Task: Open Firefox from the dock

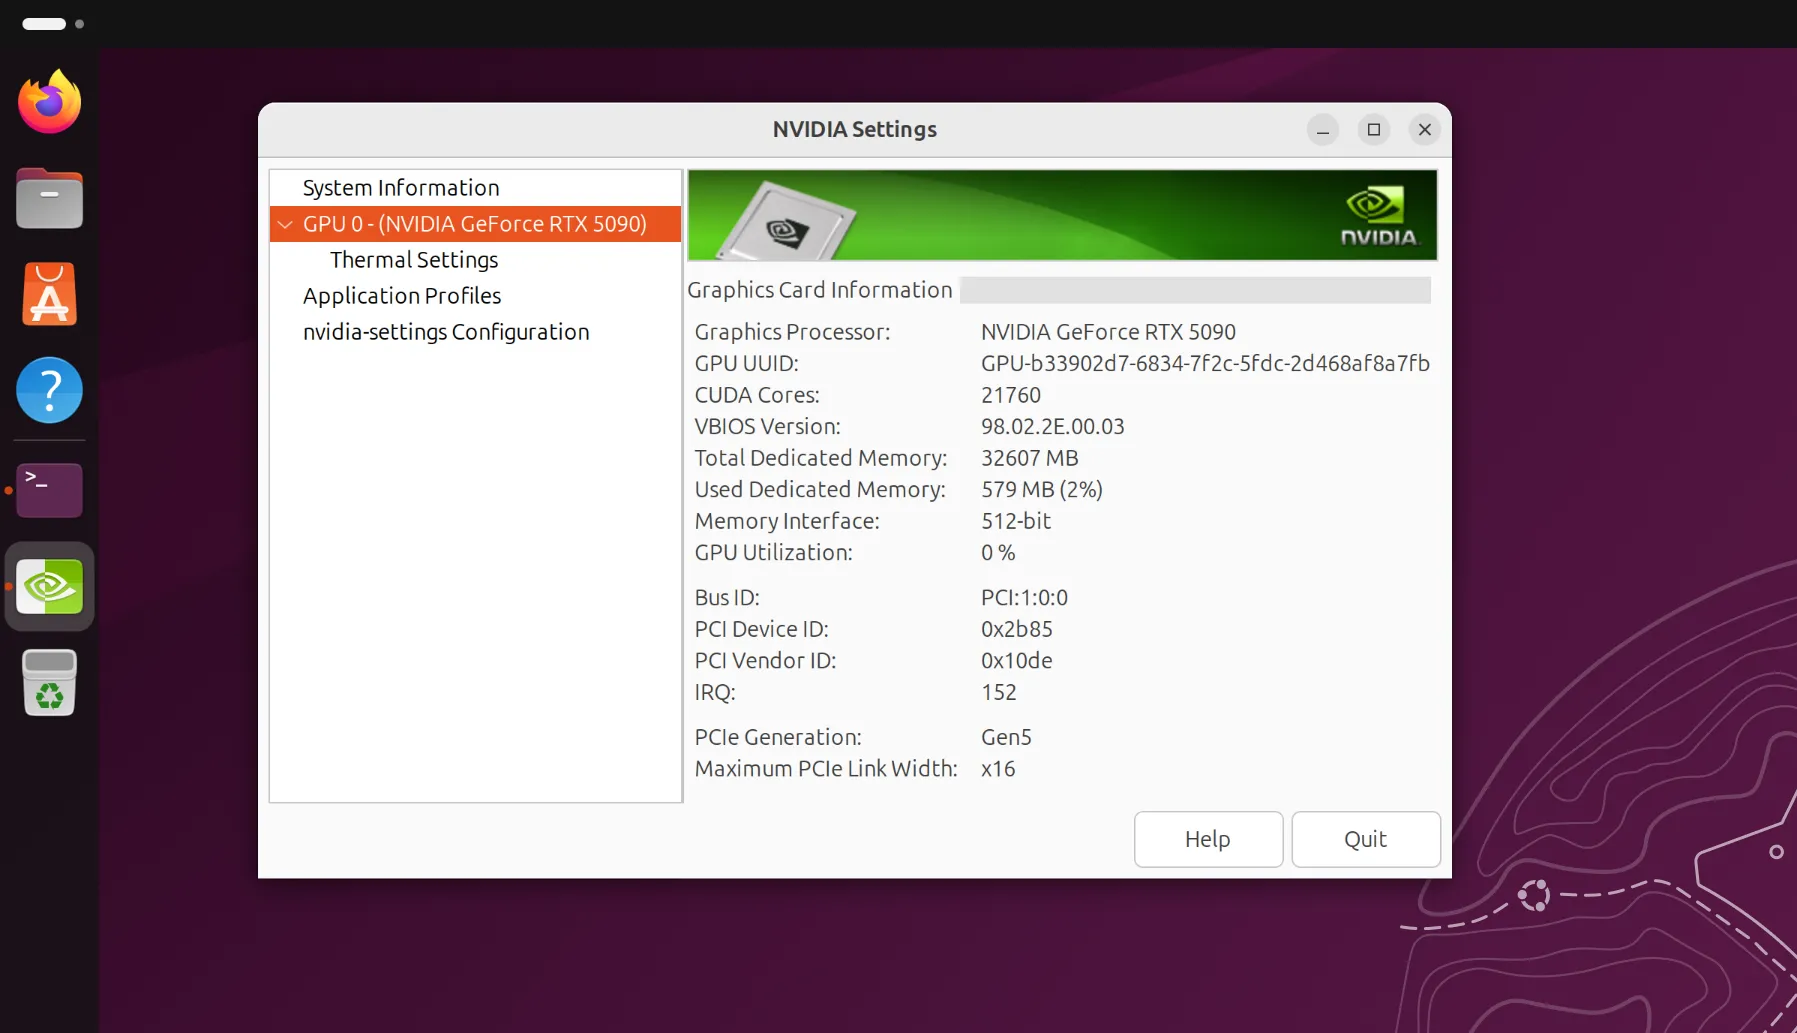Action: [49, 102]
